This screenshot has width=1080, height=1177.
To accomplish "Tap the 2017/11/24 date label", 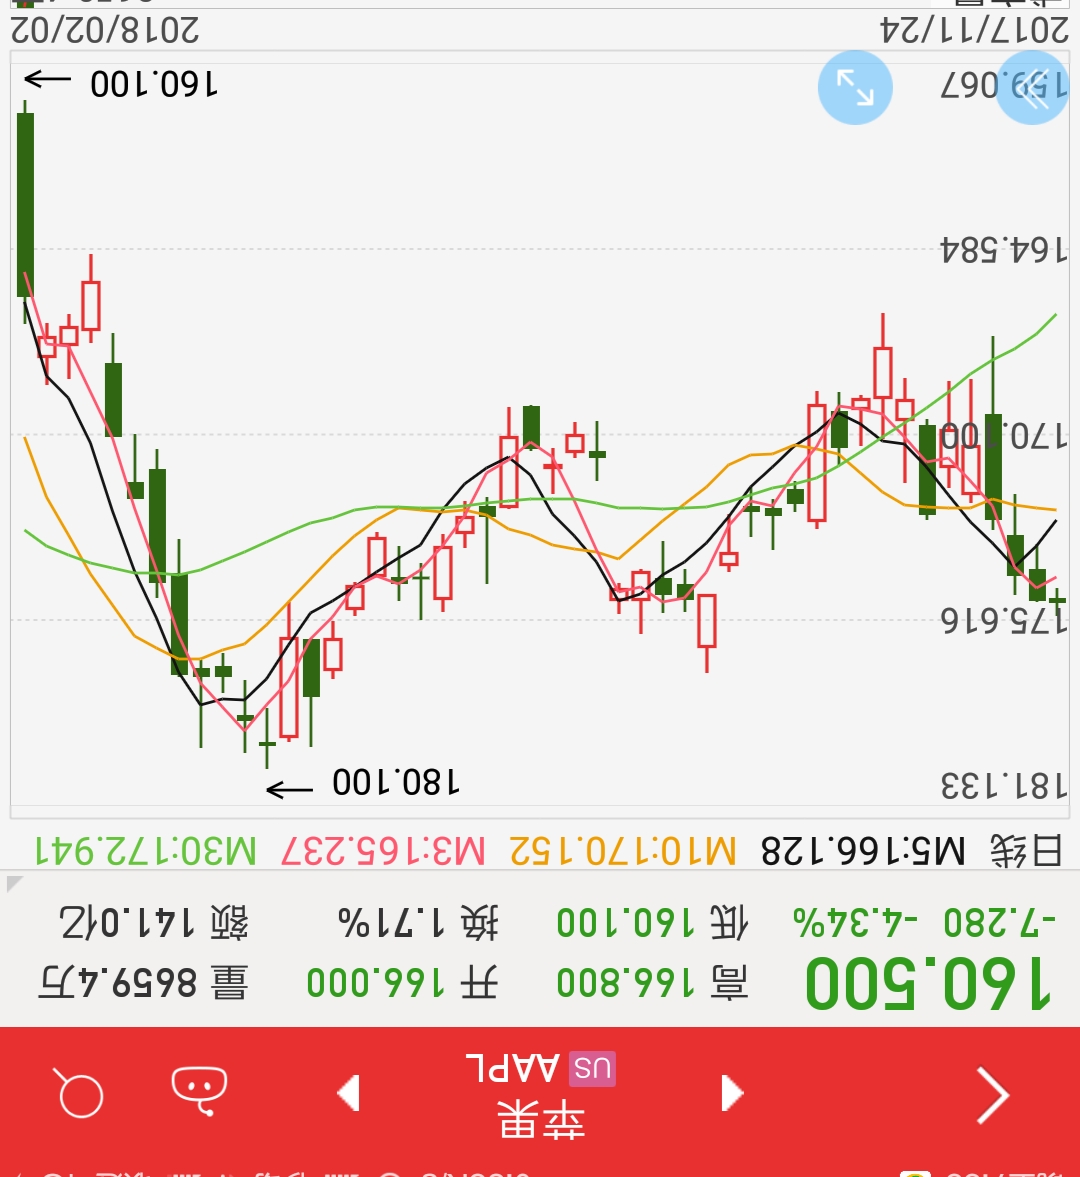I will point(974,30).
